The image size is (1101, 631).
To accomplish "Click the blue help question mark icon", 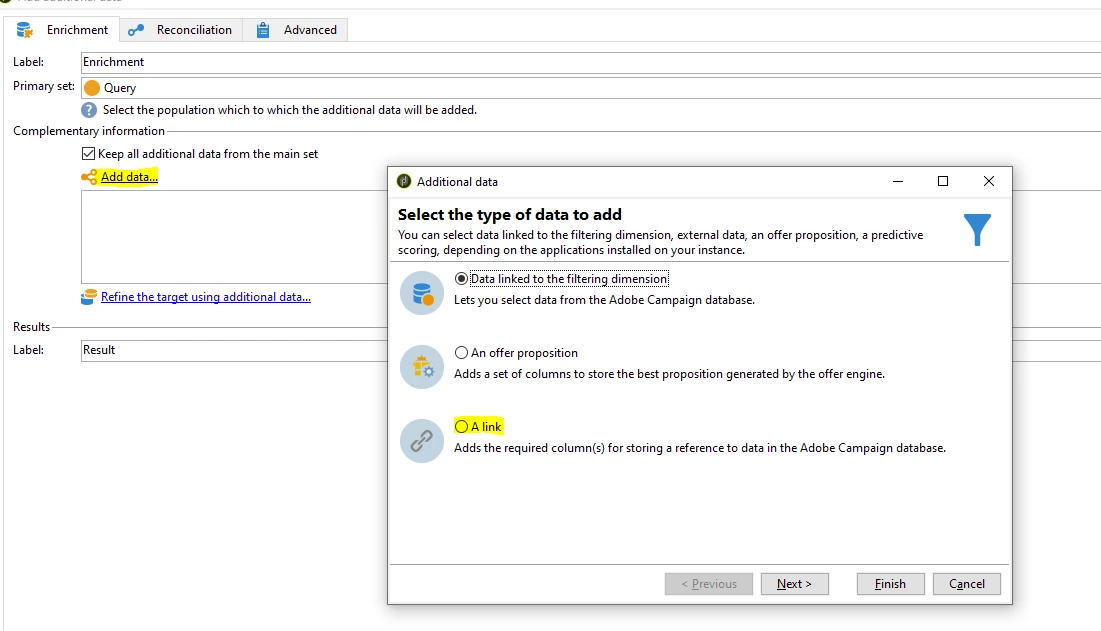I will tap(89, 110).
